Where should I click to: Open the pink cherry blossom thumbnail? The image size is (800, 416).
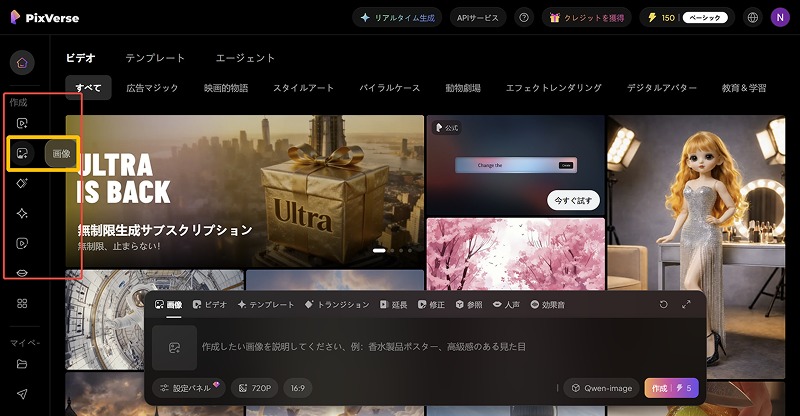click(515, 254)
